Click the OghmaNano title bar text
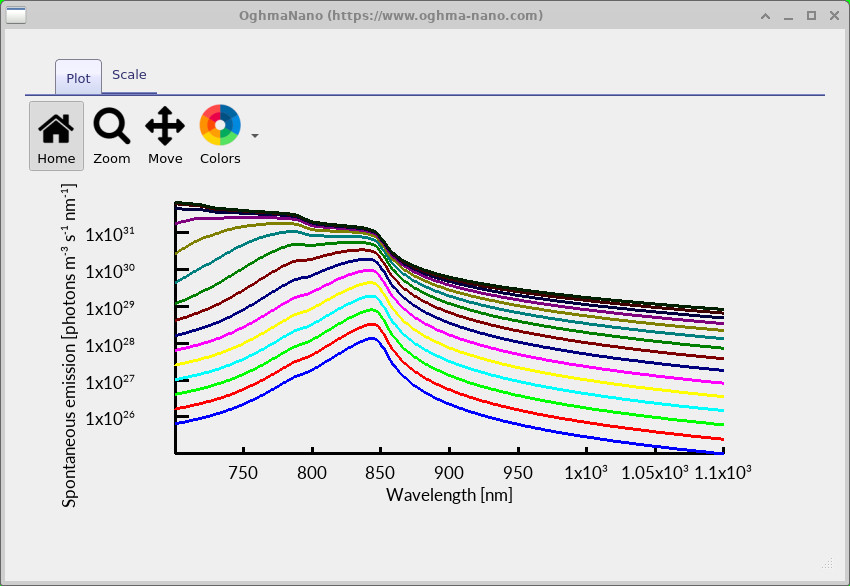This screenshot has height=586, width=850. [391, 15]
